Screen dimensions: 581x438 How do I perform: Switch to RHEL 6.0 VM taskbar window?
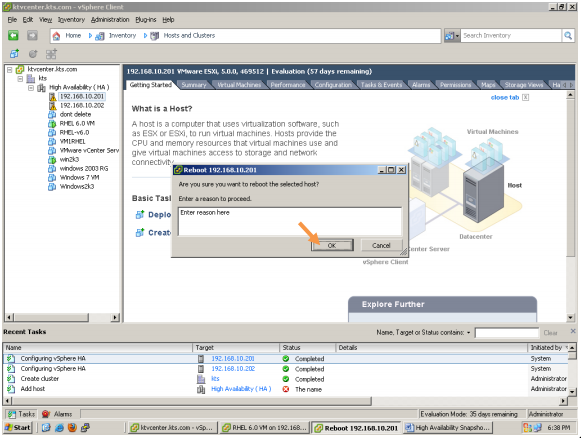[x=264, y=428]
